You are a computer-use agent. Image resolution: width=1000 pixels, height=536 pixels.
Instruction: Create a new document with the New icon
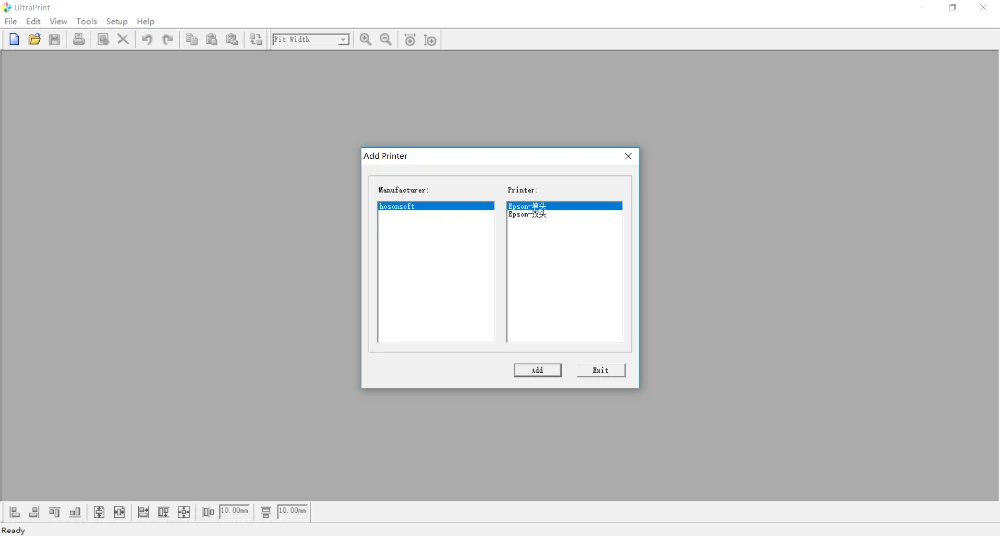click(x=14, y=40)
